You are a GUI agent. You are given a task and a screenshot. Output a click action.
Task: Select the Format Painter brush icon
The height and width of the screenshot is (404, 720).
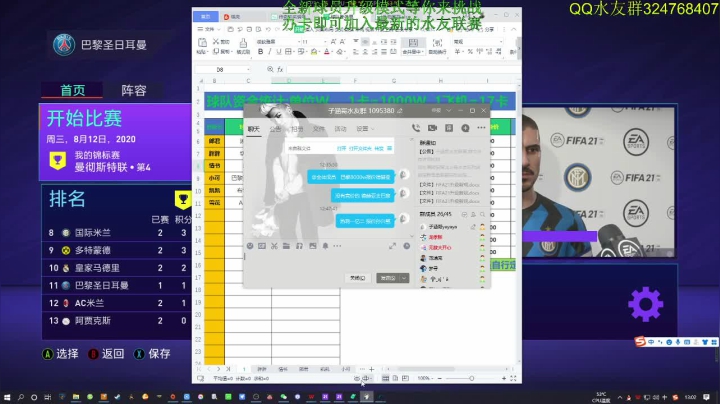(x=243, y=43)
